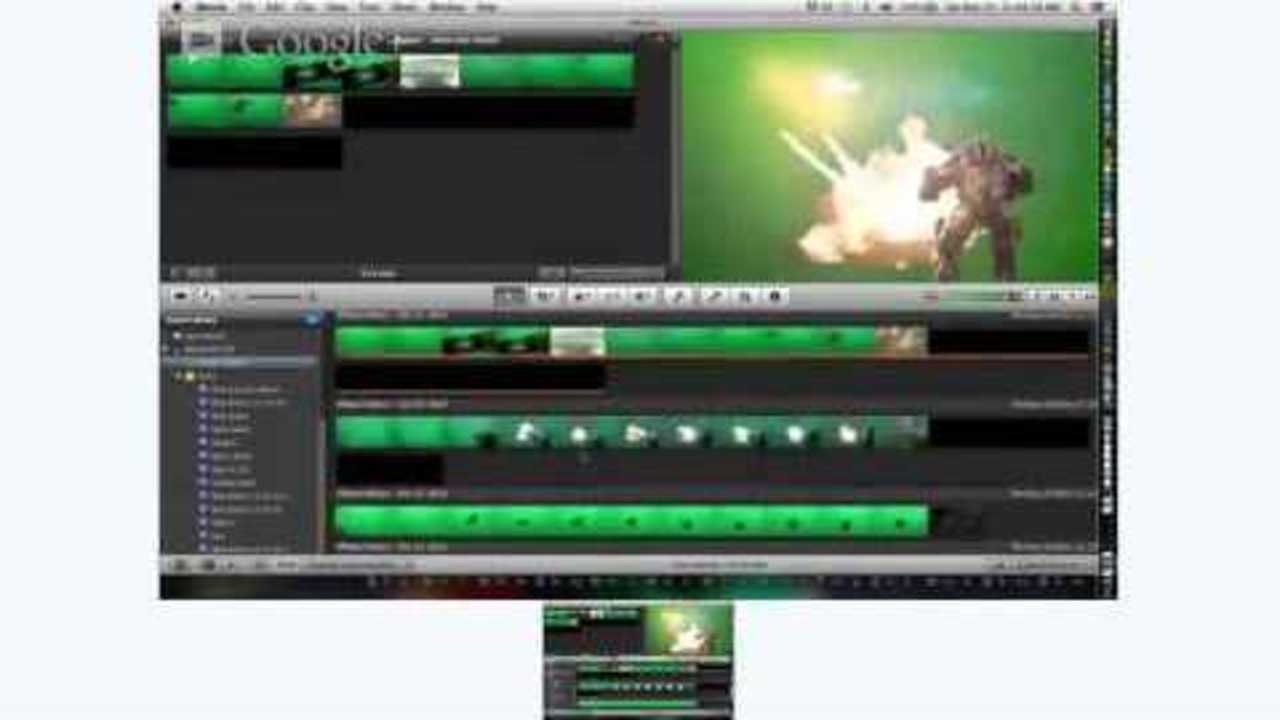Open the camera import window
The height and width of the screenshot is (720, 1280).
(180, 296)
